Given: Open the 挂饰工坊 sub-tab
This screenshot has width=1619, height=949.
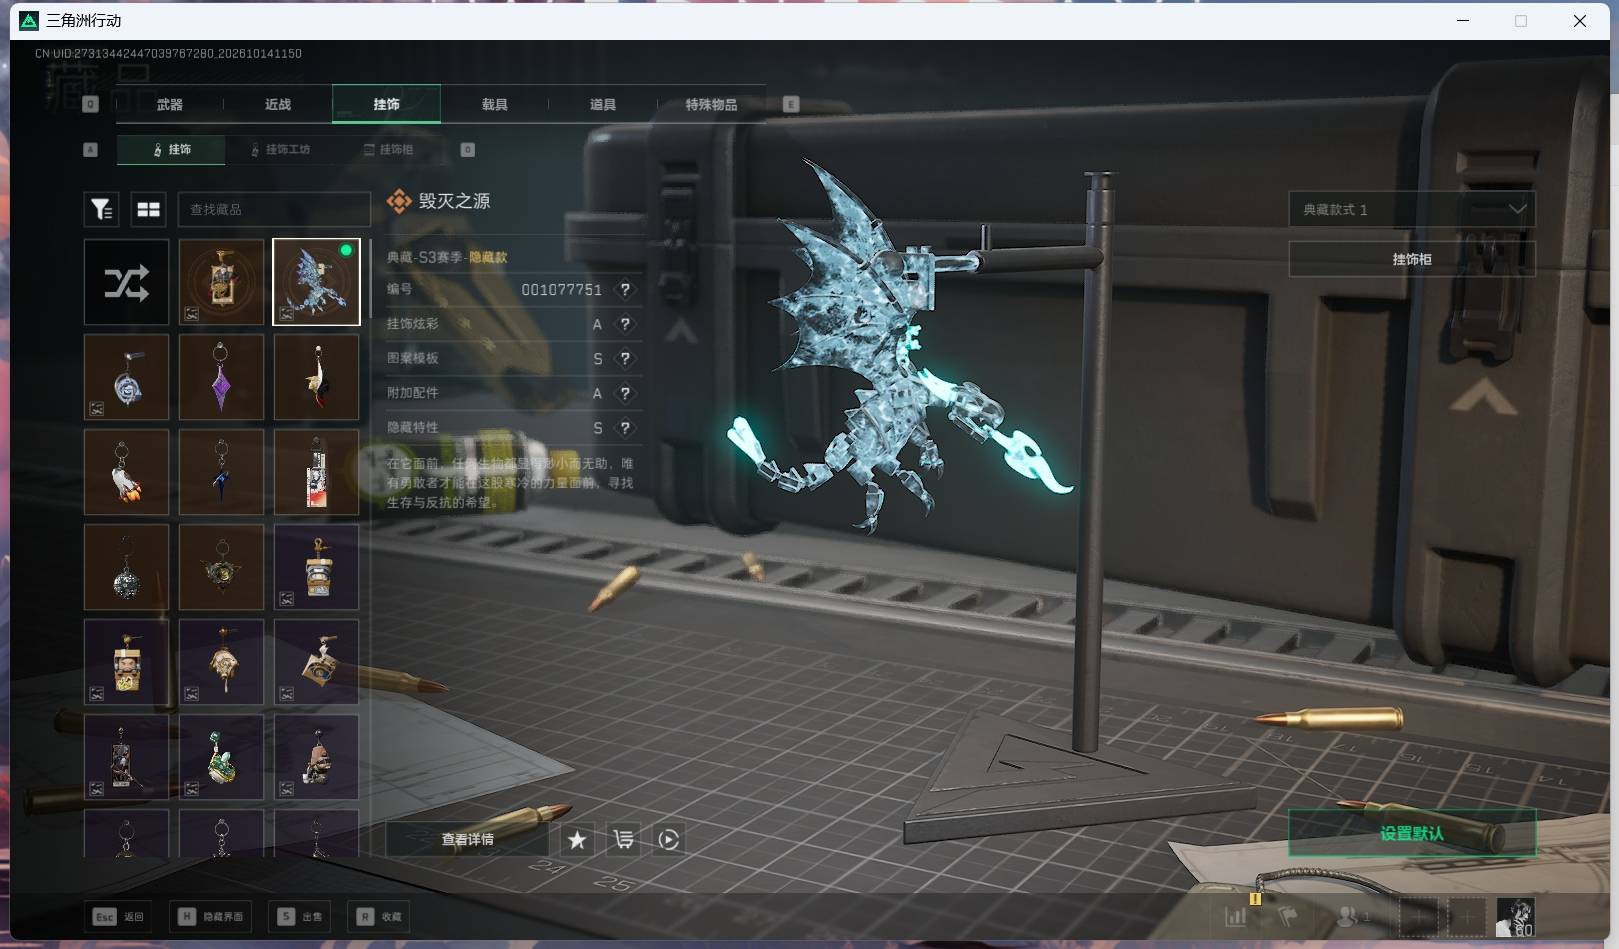Looking at the screenshot, I should point(280,149).
